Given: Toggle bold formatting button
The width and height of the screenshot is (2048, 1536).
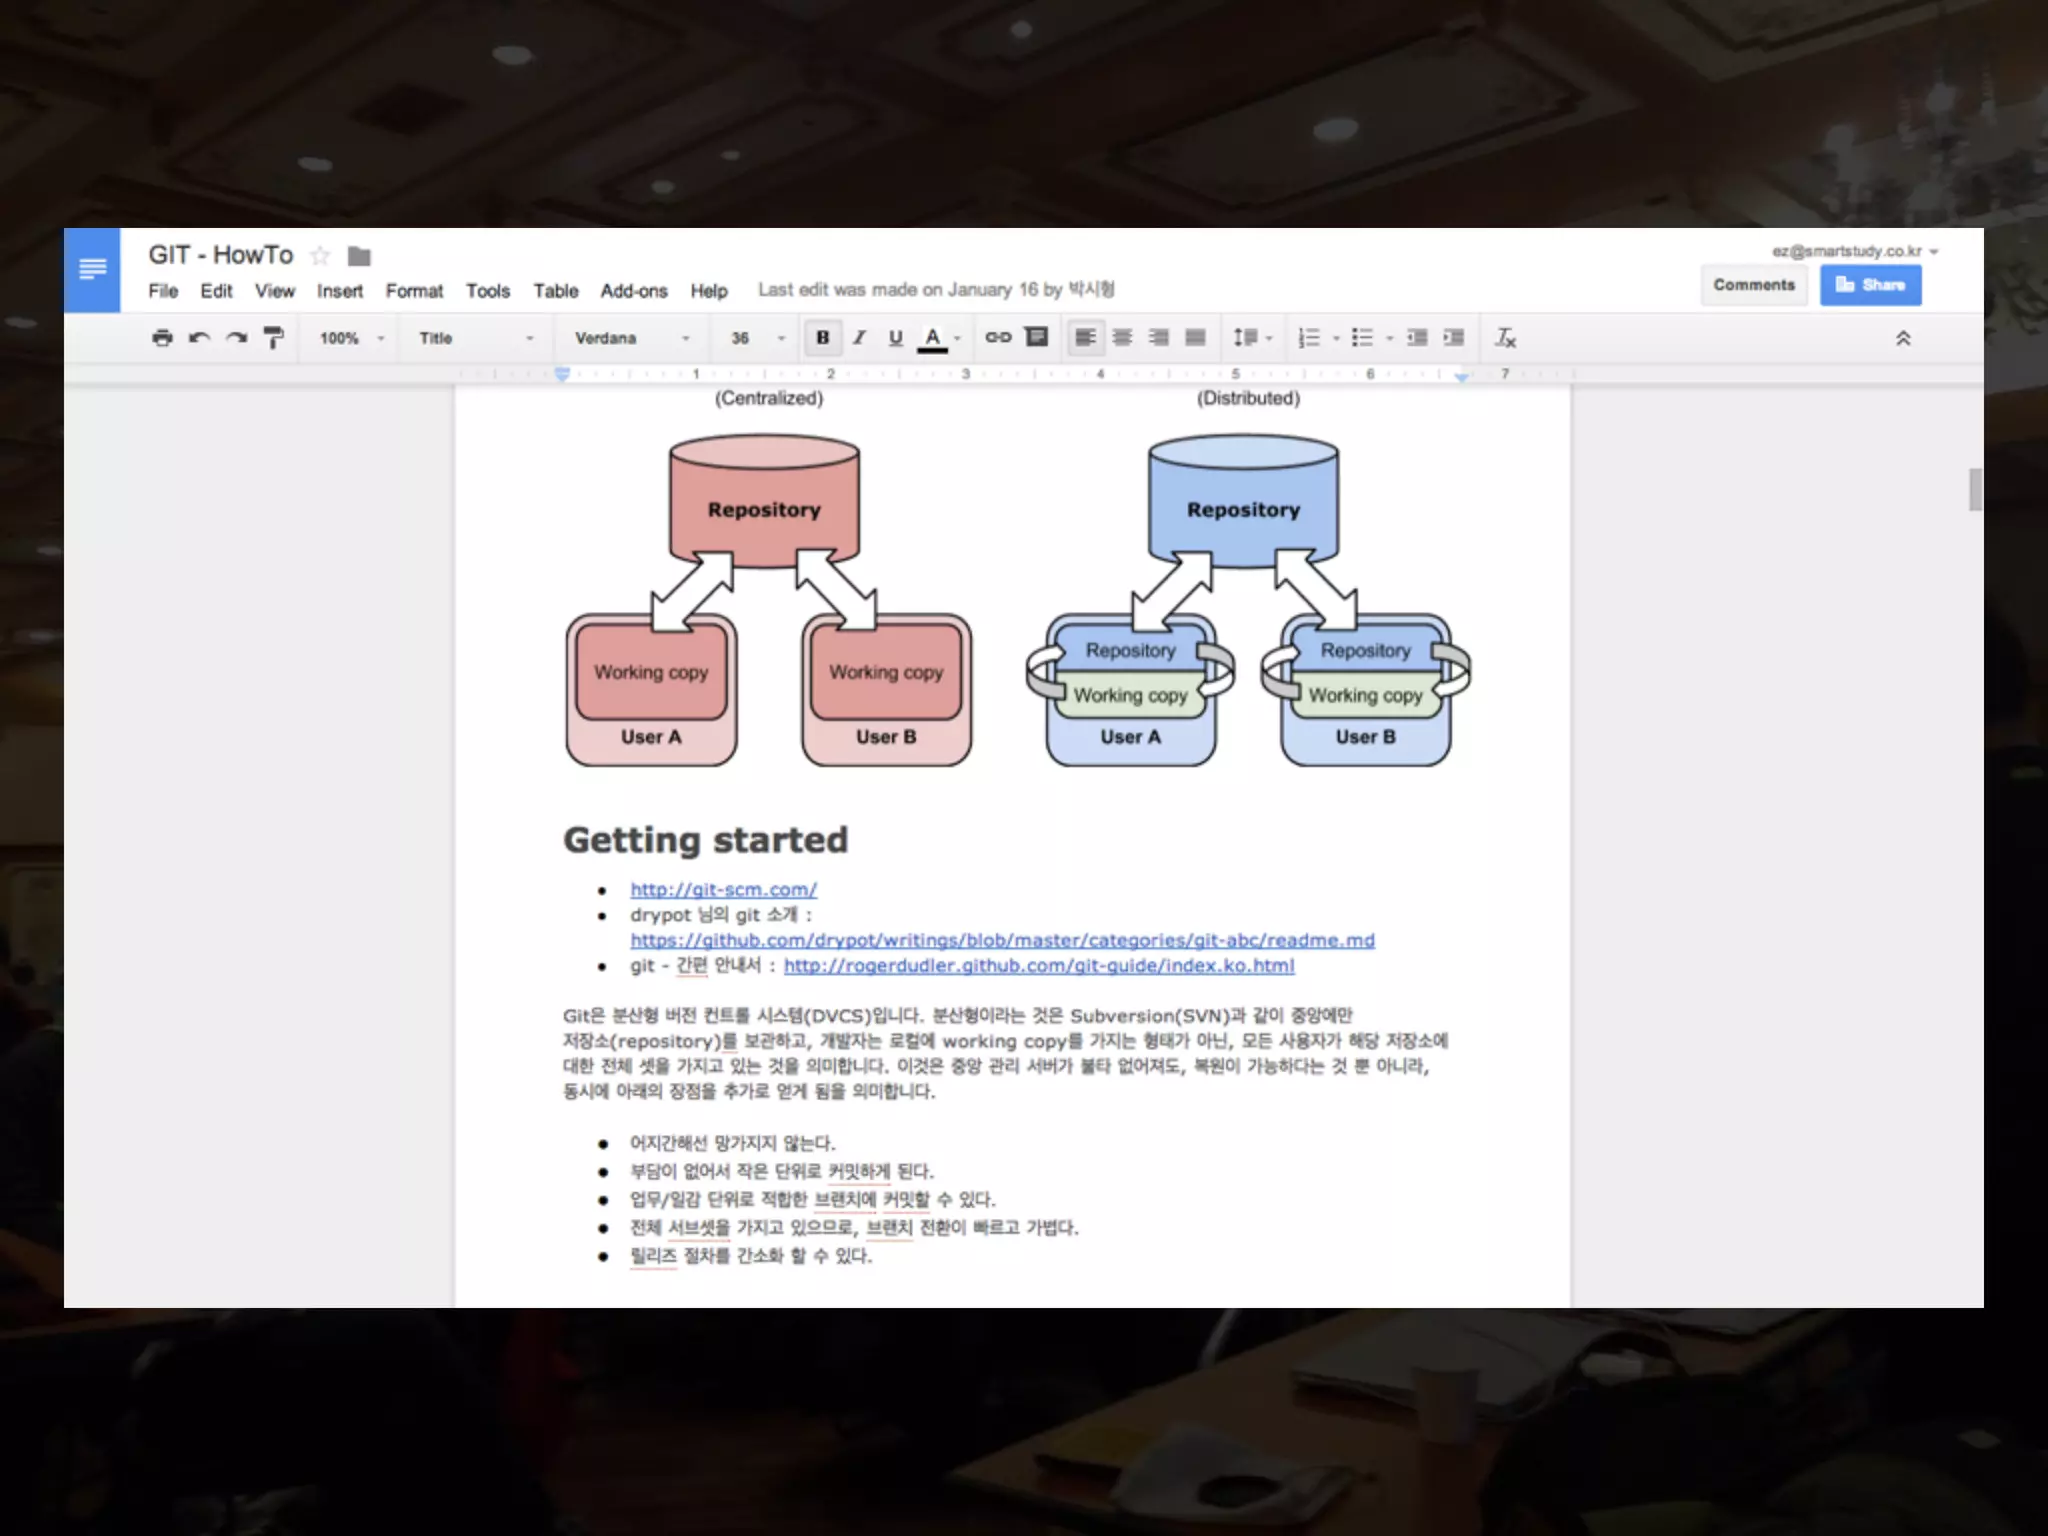Looking at the screenshot, I should (822, 338).
